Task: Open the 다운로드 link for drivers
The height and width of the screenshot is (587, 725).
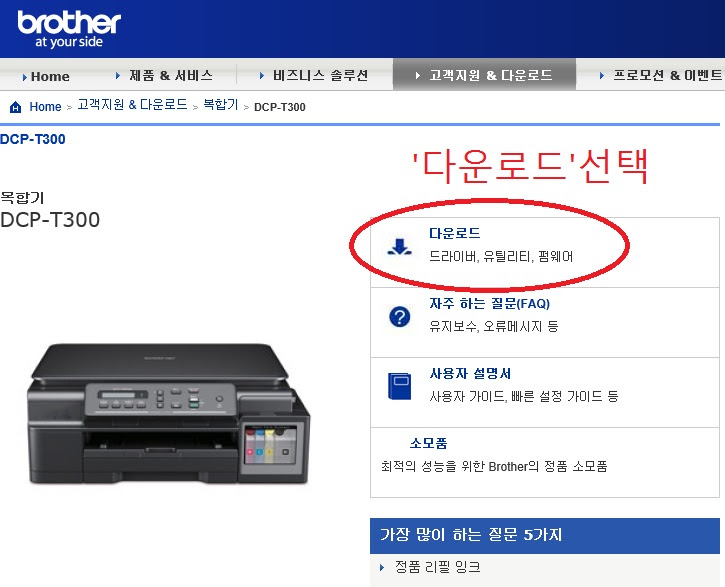Action: (x=455, y=233)
